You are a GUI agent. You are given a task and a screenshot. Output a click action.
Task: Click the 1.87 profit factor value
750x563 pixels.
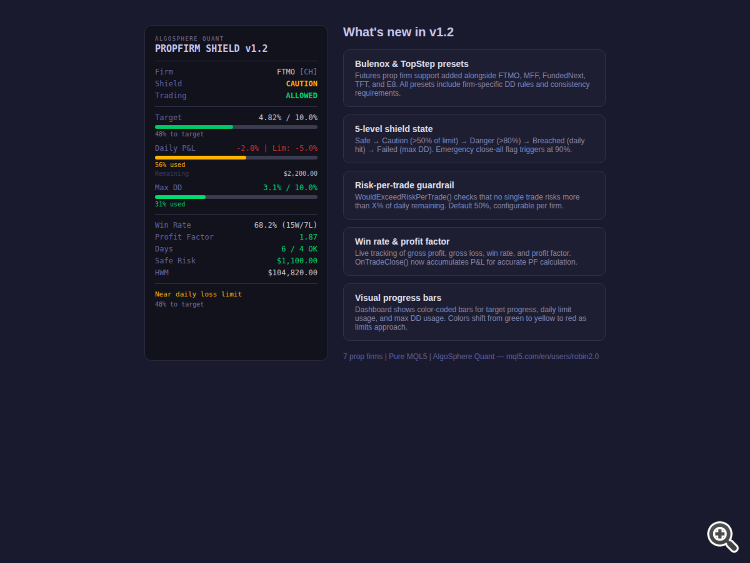(308, 237)
